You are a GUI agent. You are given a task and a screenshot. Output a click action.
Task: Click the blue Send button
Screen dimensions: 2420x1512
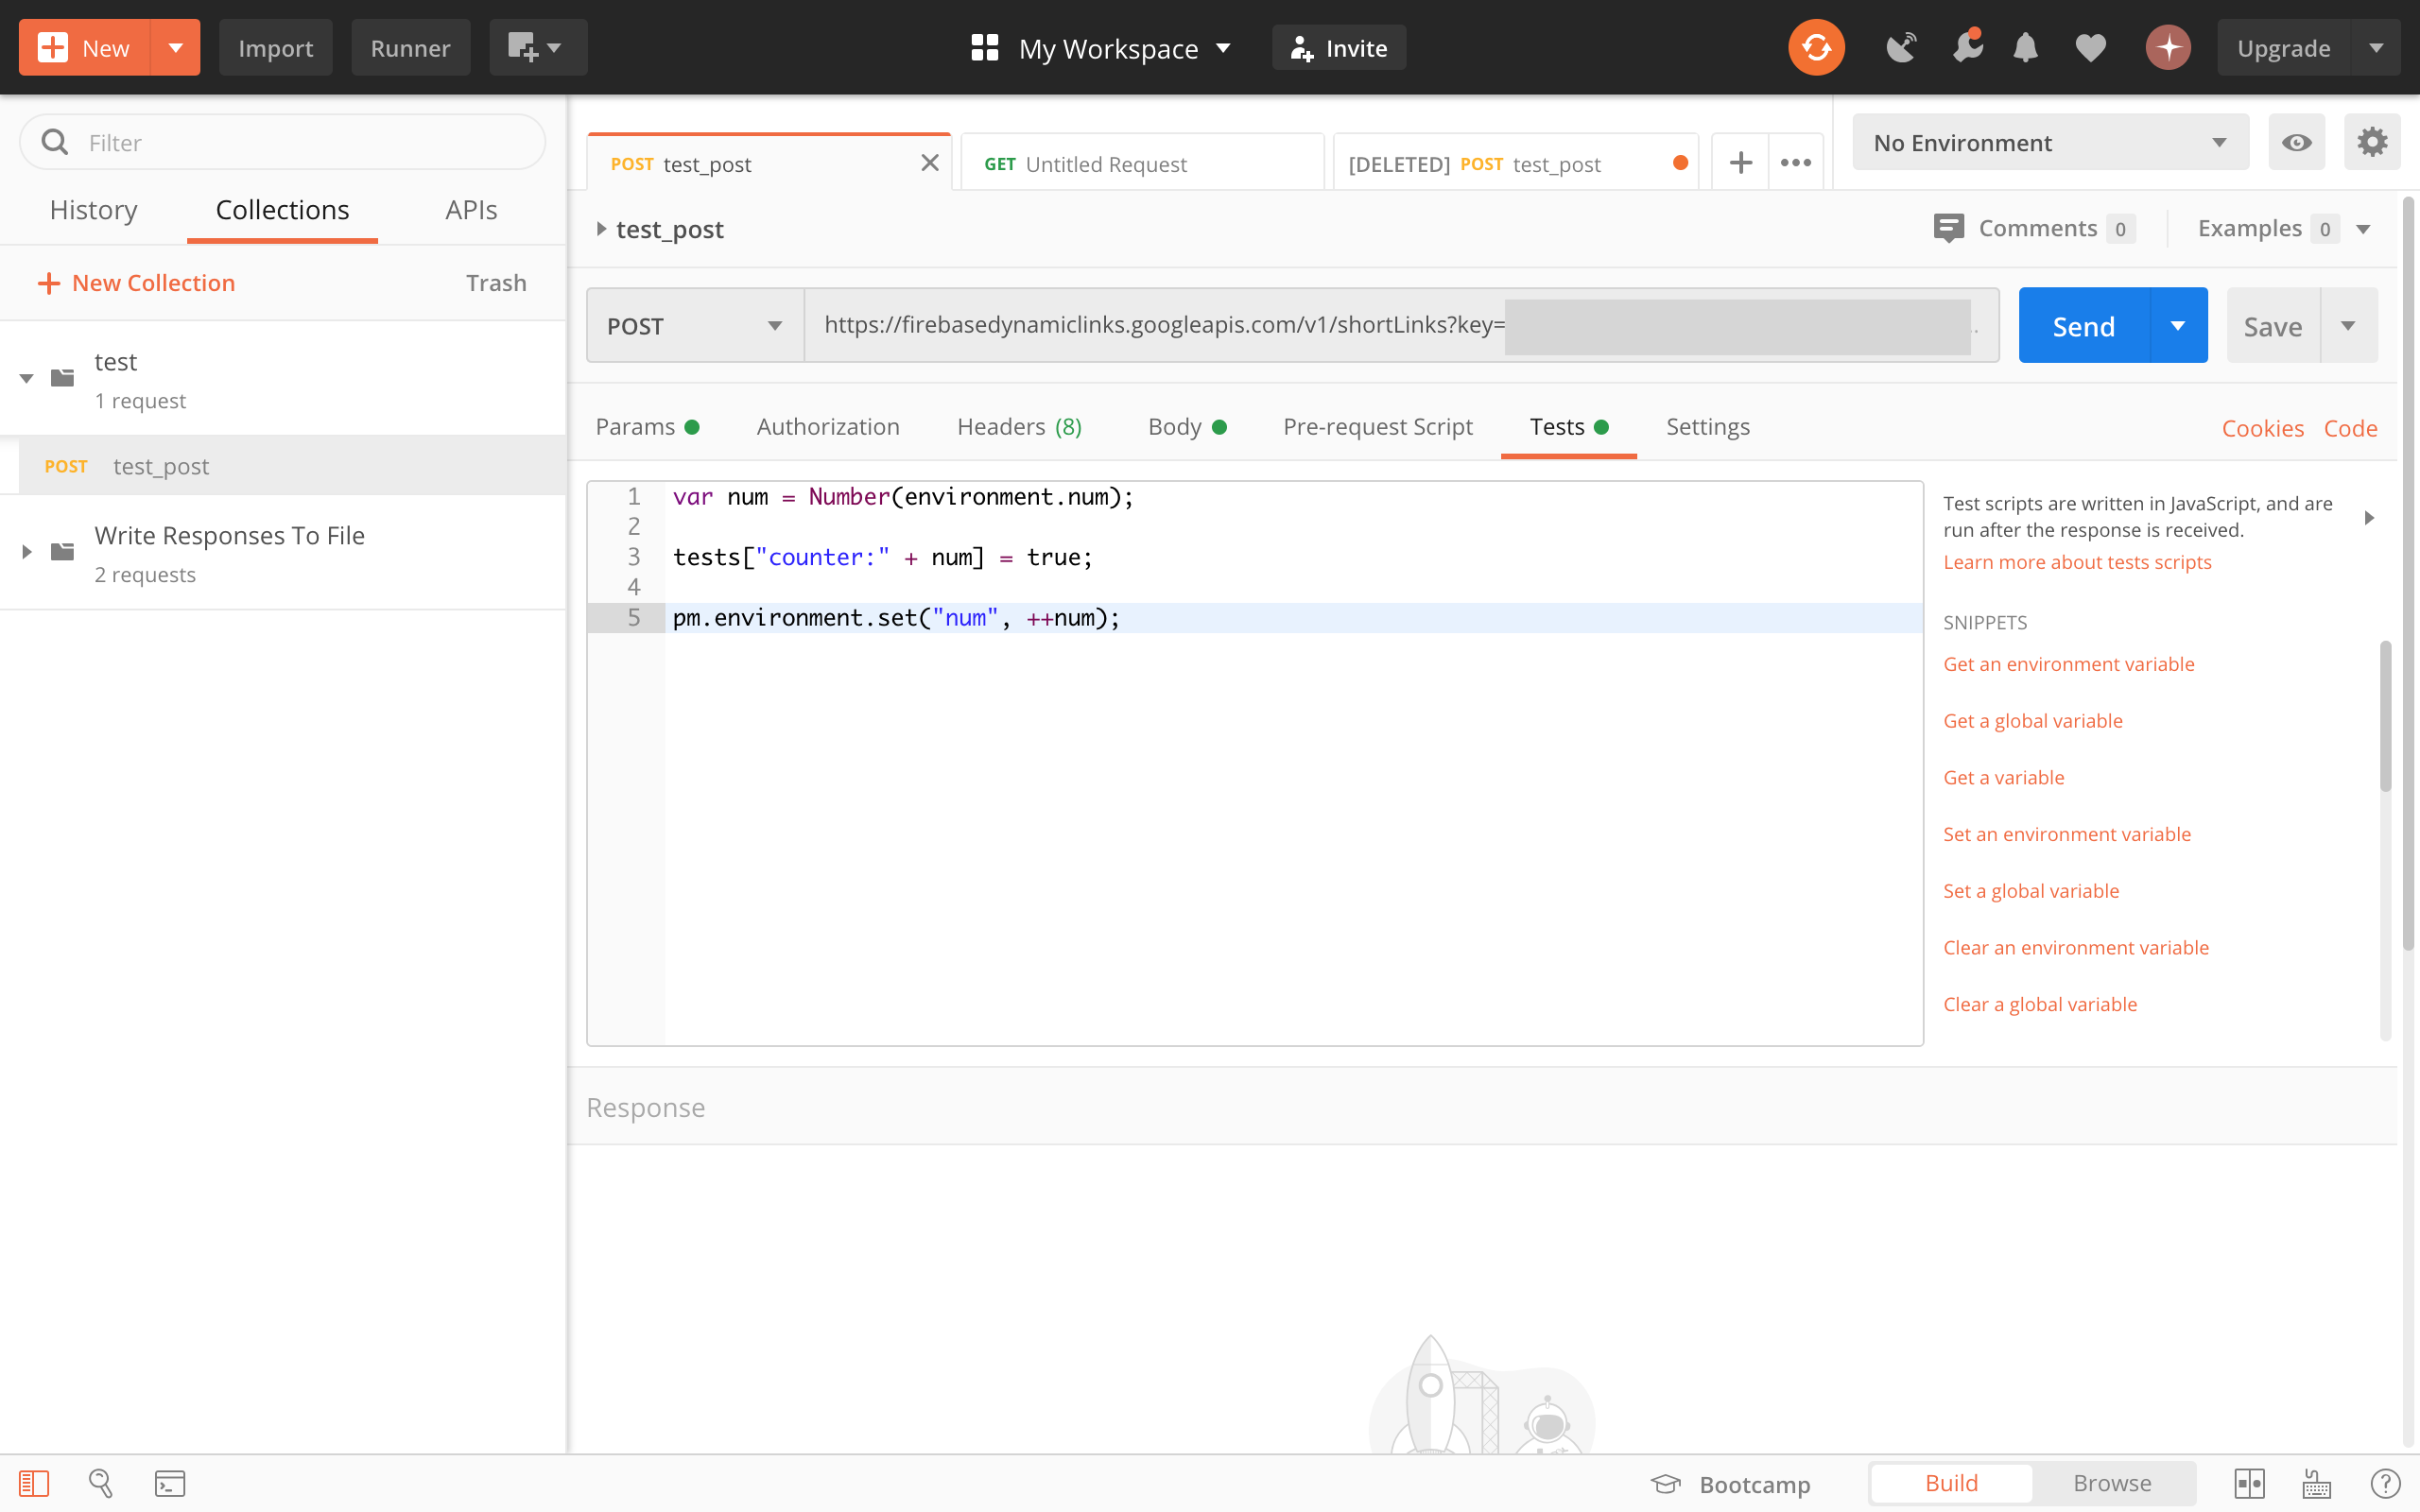[2083, 326]
